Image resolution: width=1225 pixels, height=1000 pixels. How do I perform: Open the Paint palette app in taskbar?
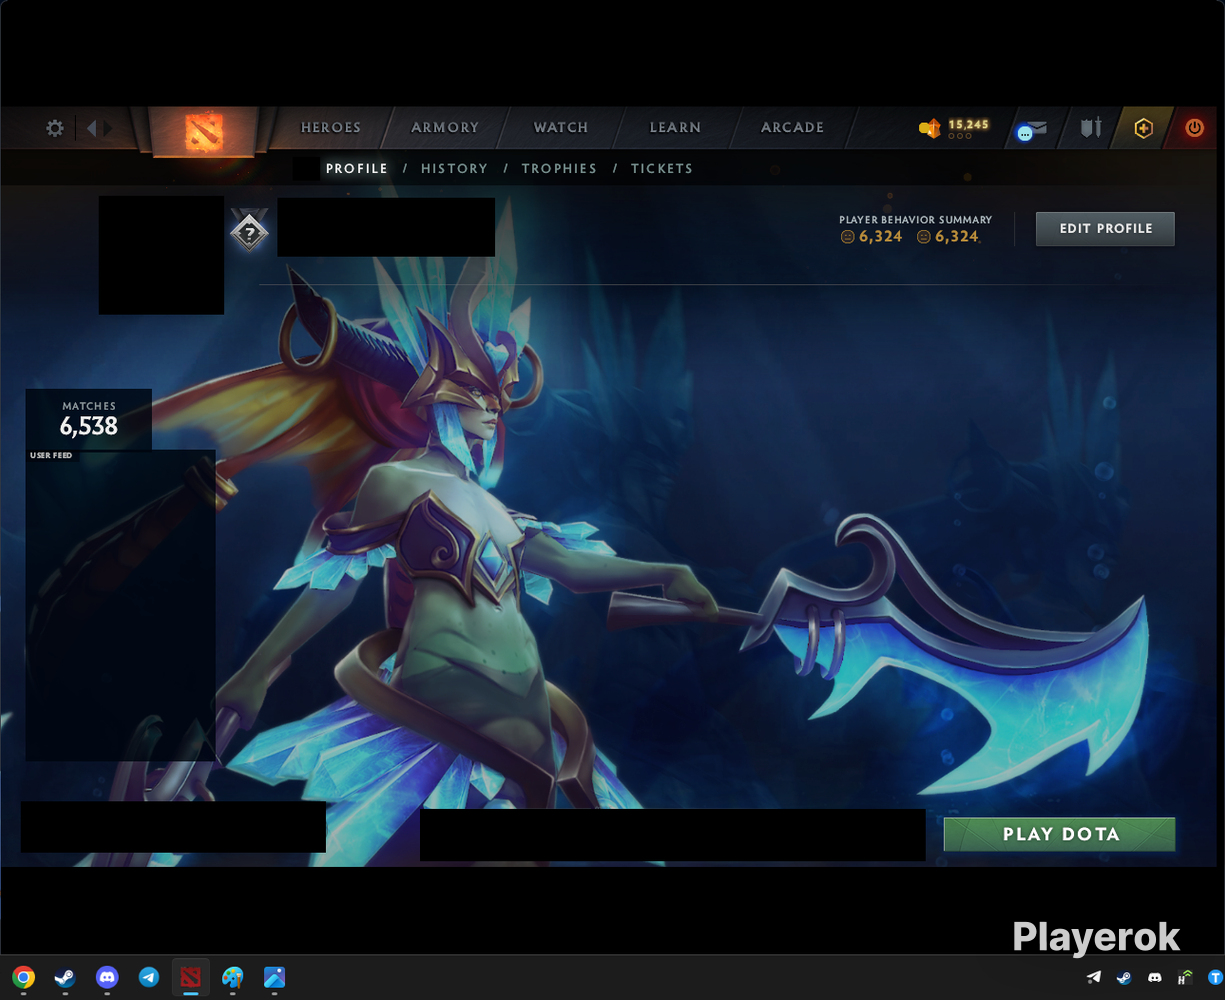pyautogui.click(x=233, y=978)
